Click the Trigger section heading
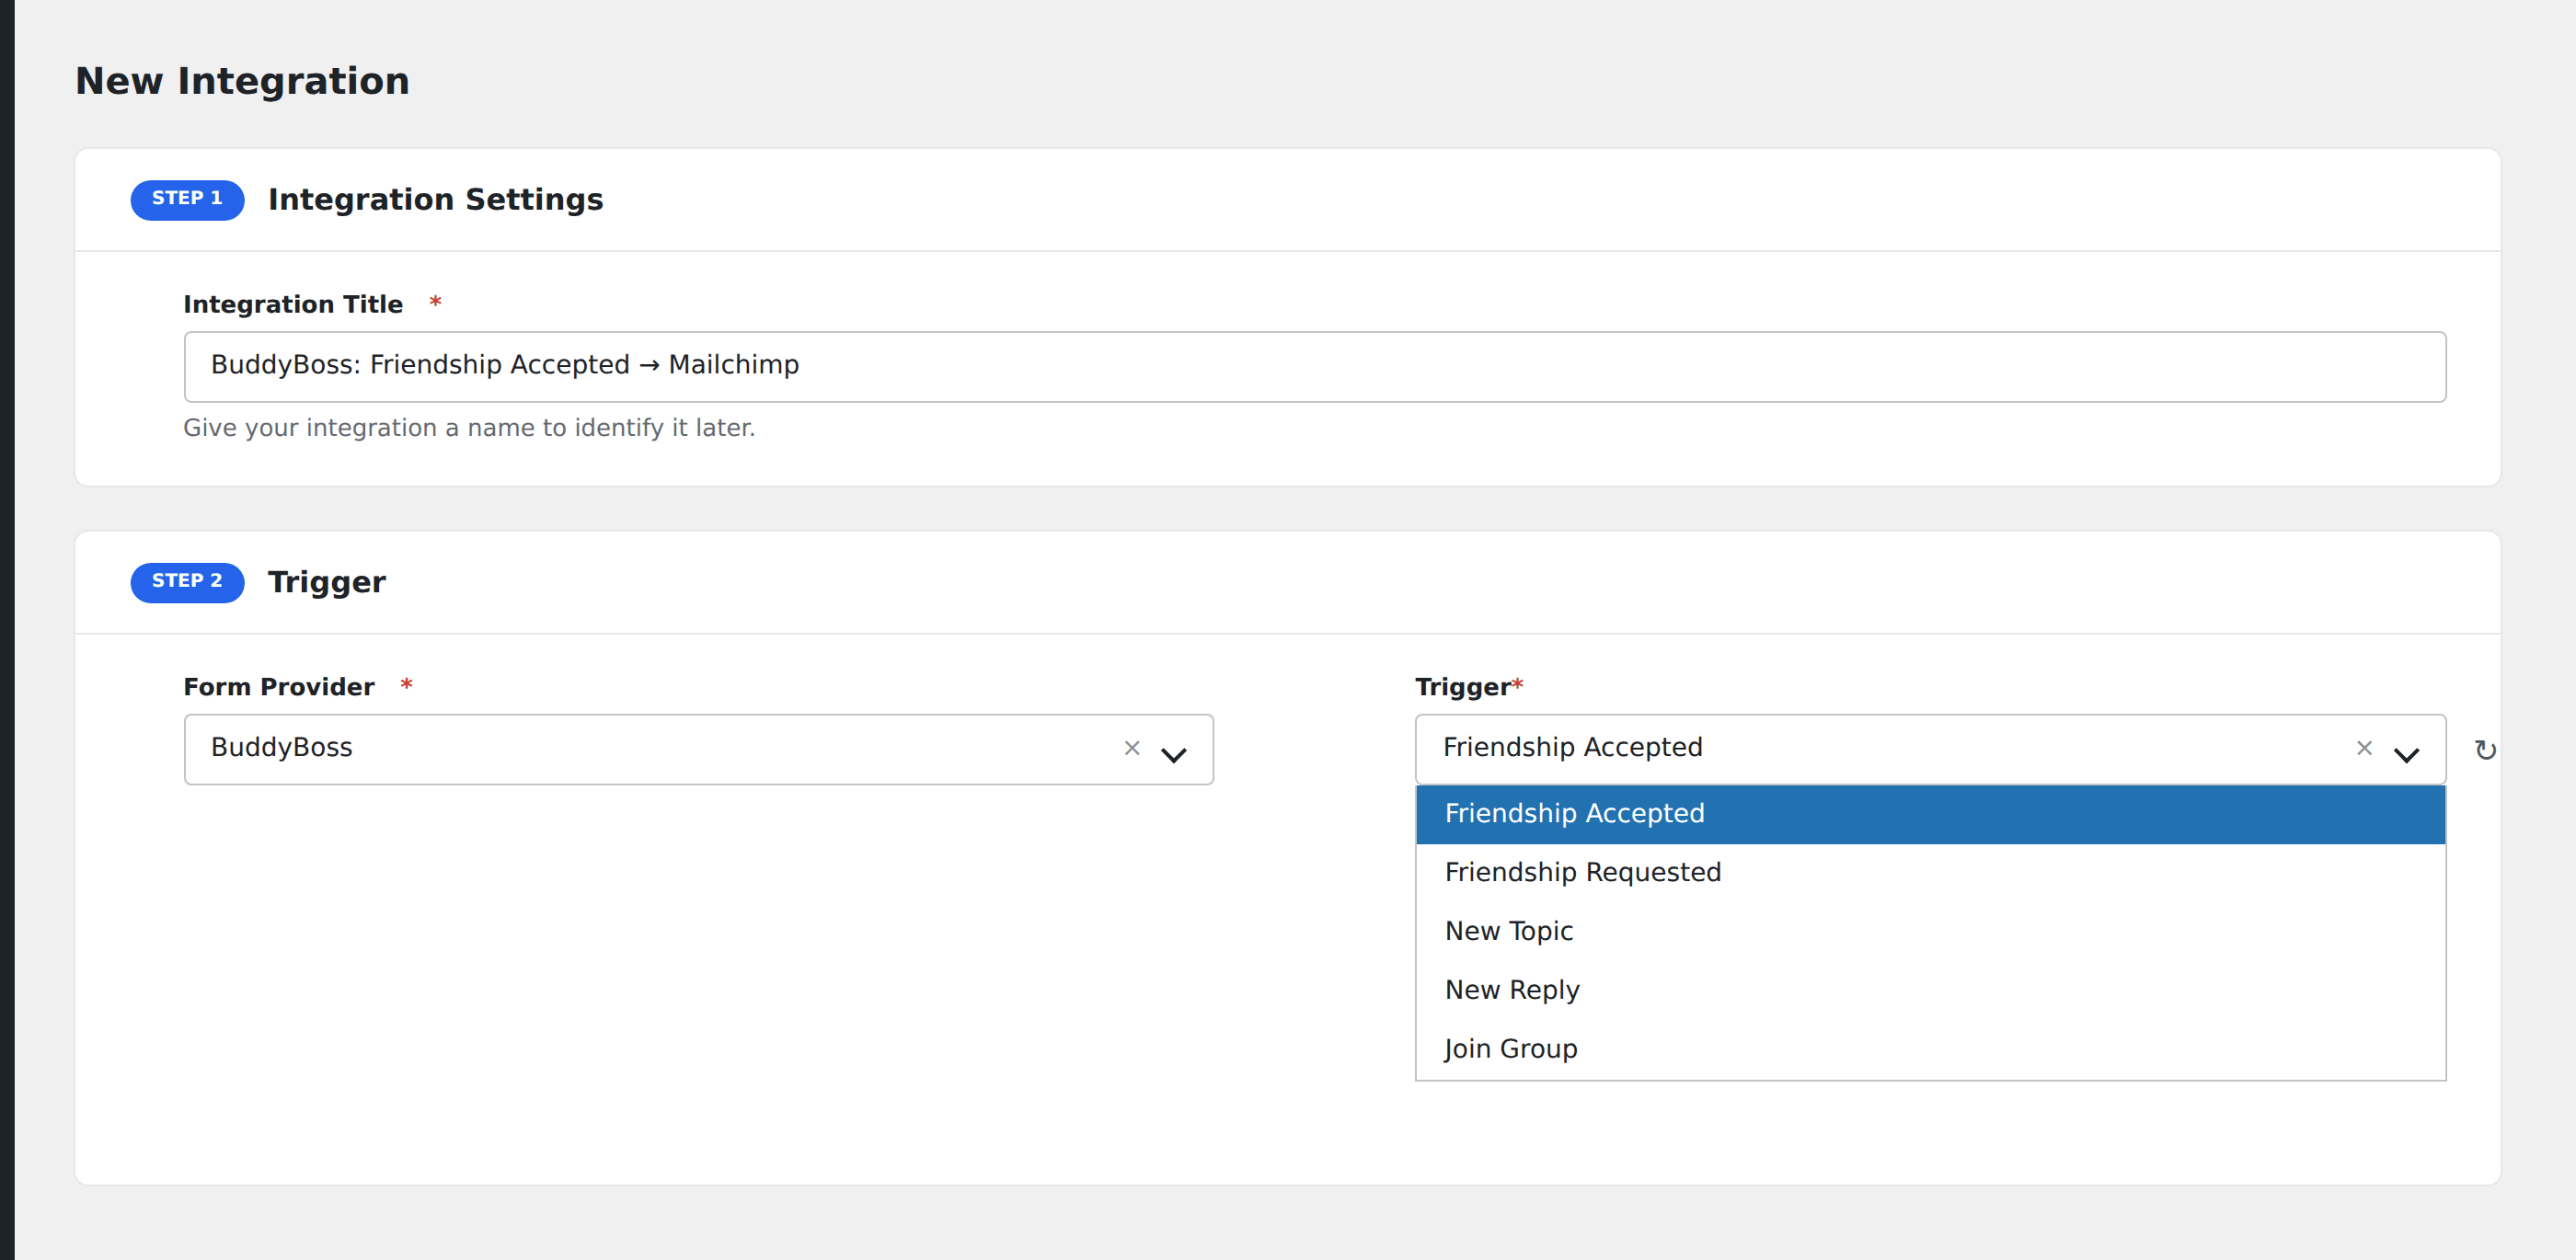 [327, 583]
